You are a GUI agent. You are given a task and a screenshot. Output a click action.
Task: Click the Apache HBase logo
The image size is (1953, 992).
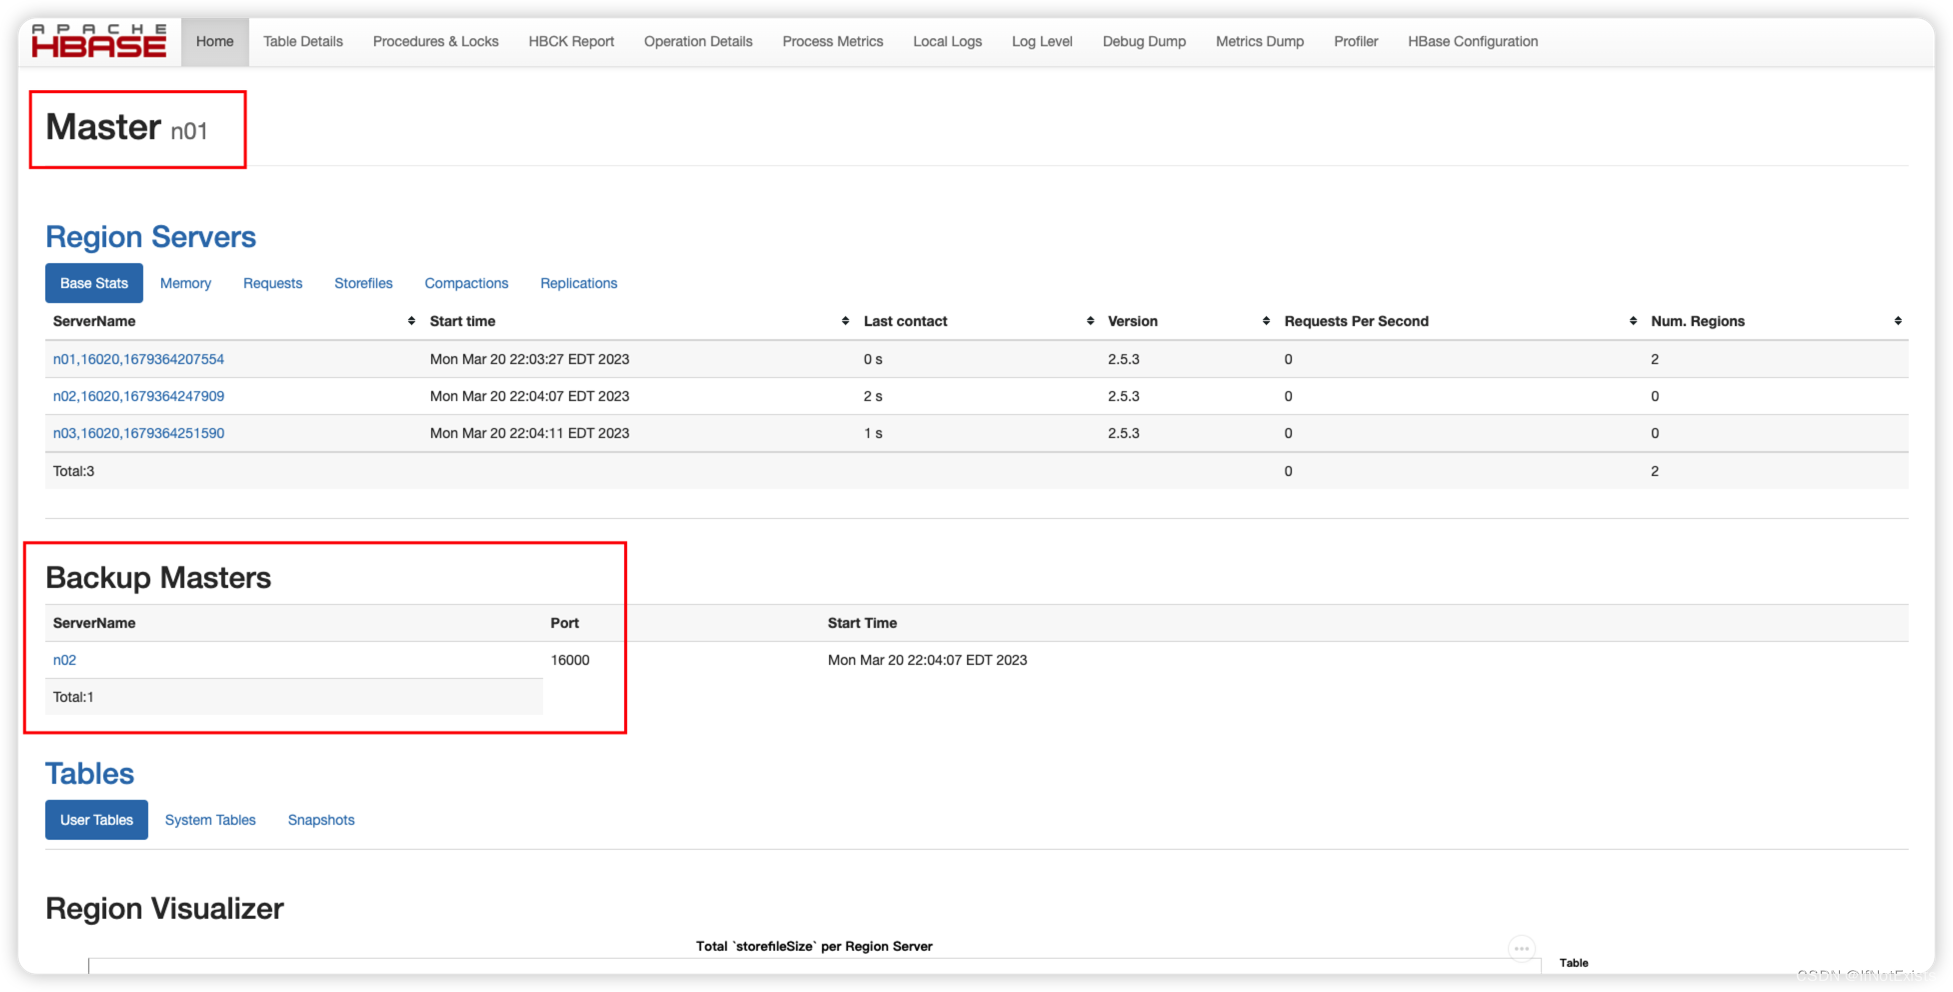[x=99, y=40]
